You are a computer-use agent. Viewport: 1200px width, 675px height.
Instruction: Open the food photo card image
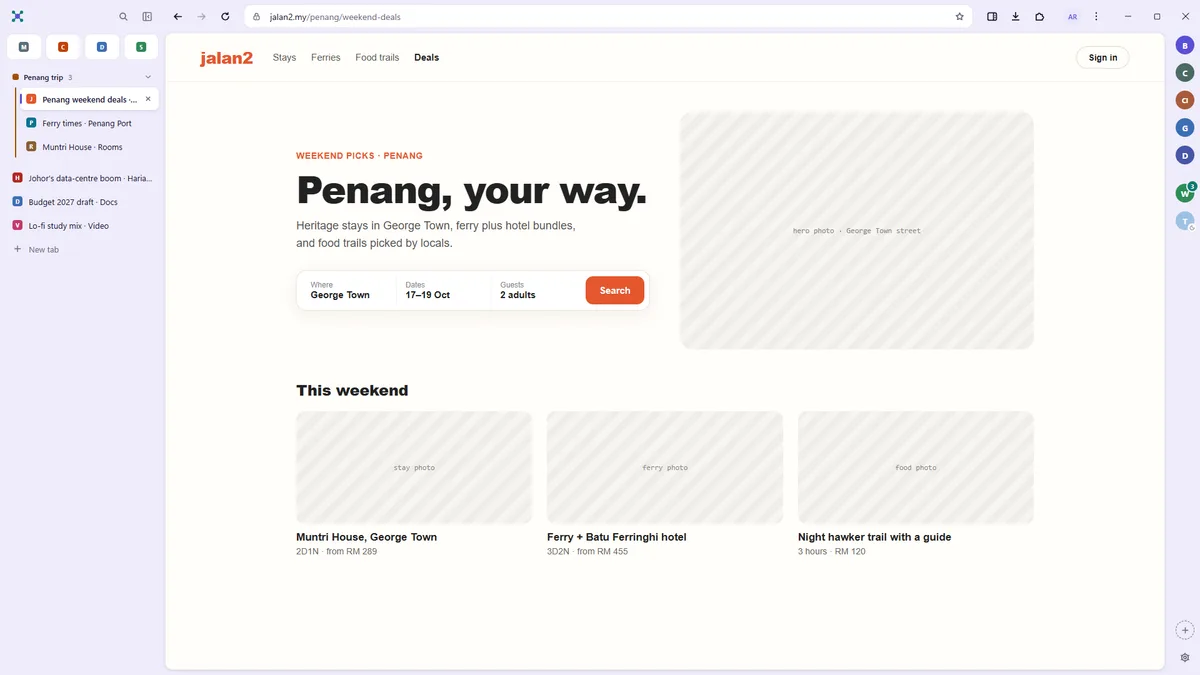coord(916,467)
